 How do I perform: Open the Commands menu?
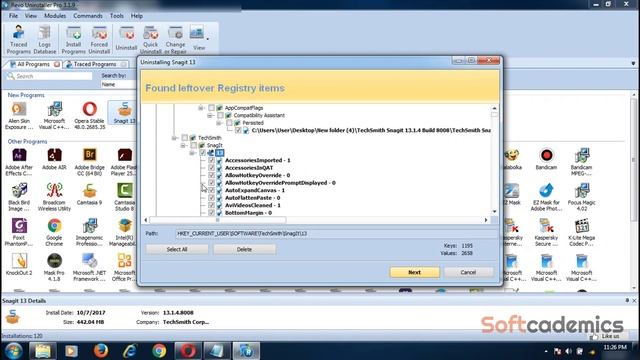click(88, 16)
